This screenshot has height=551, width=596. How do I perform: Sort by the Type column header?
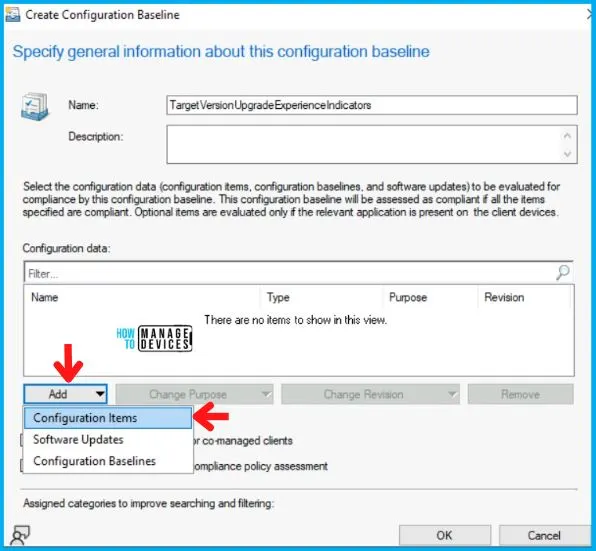point(321,298)
